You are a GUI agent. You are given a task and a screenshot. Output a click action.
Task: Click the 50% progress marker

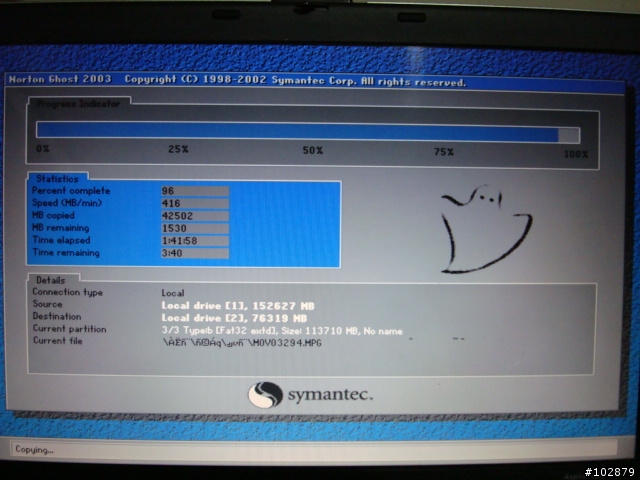tap(313, 150)
